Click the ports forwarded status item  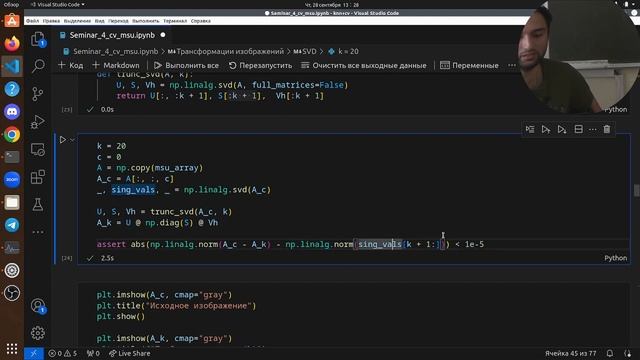pos(93,353)
